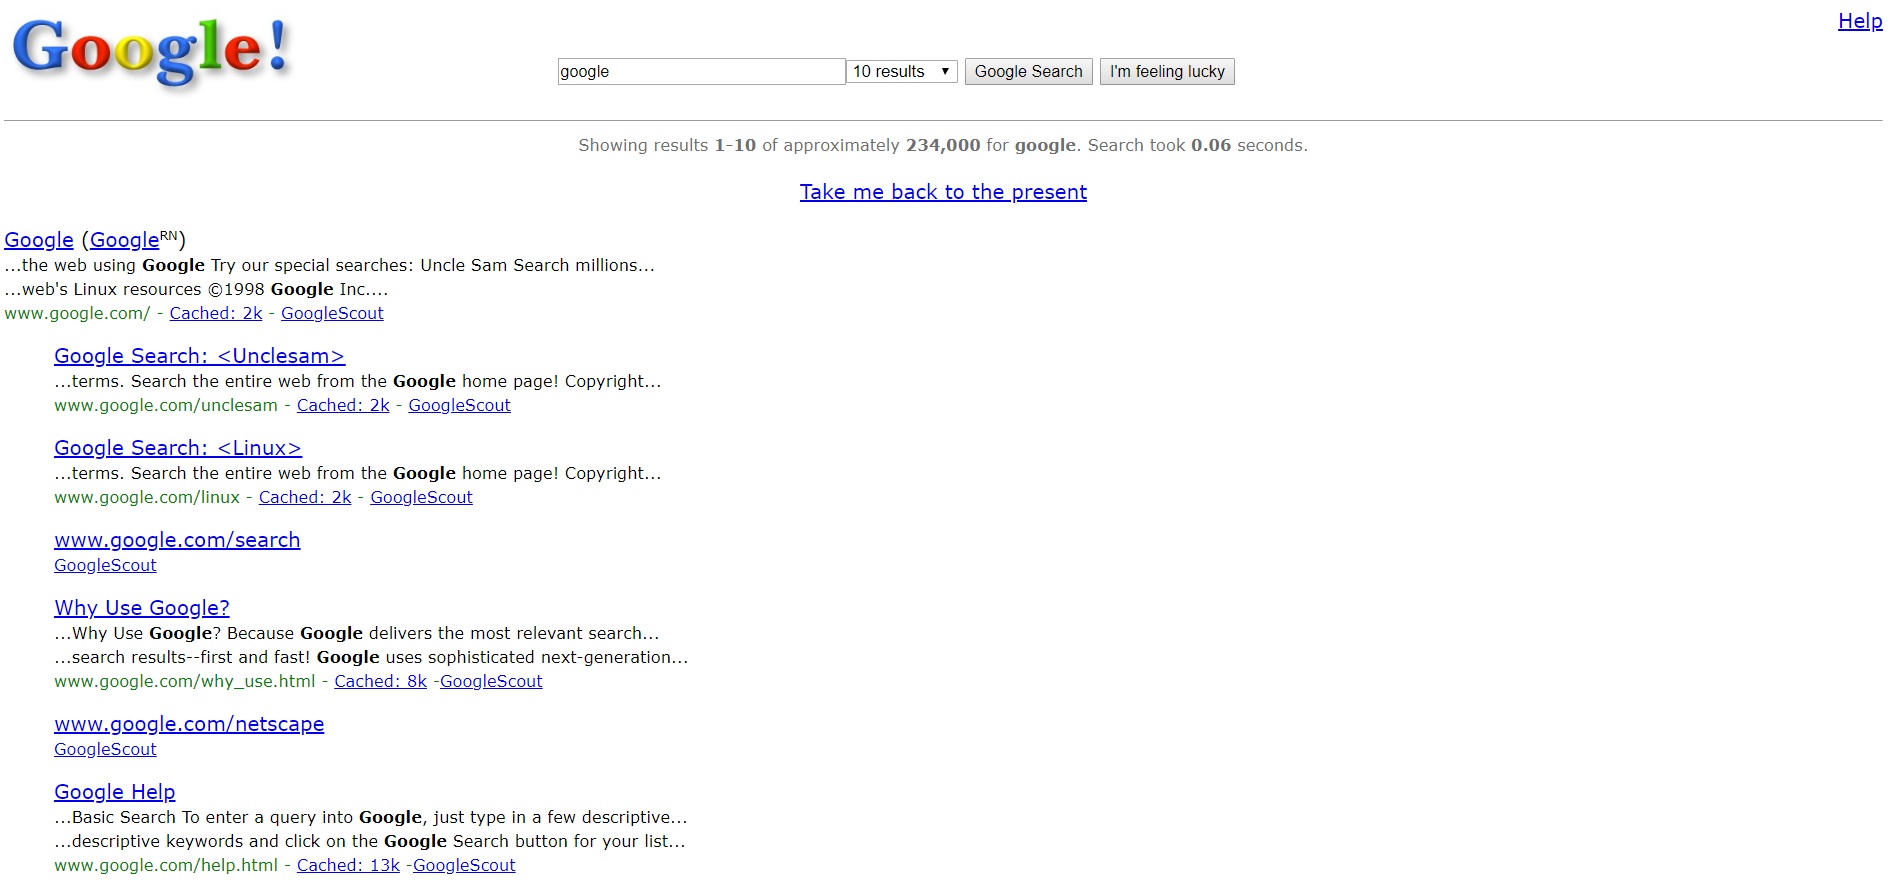Click the green www.google.com/ URL text
The image size is (1890, 894).
77,313
